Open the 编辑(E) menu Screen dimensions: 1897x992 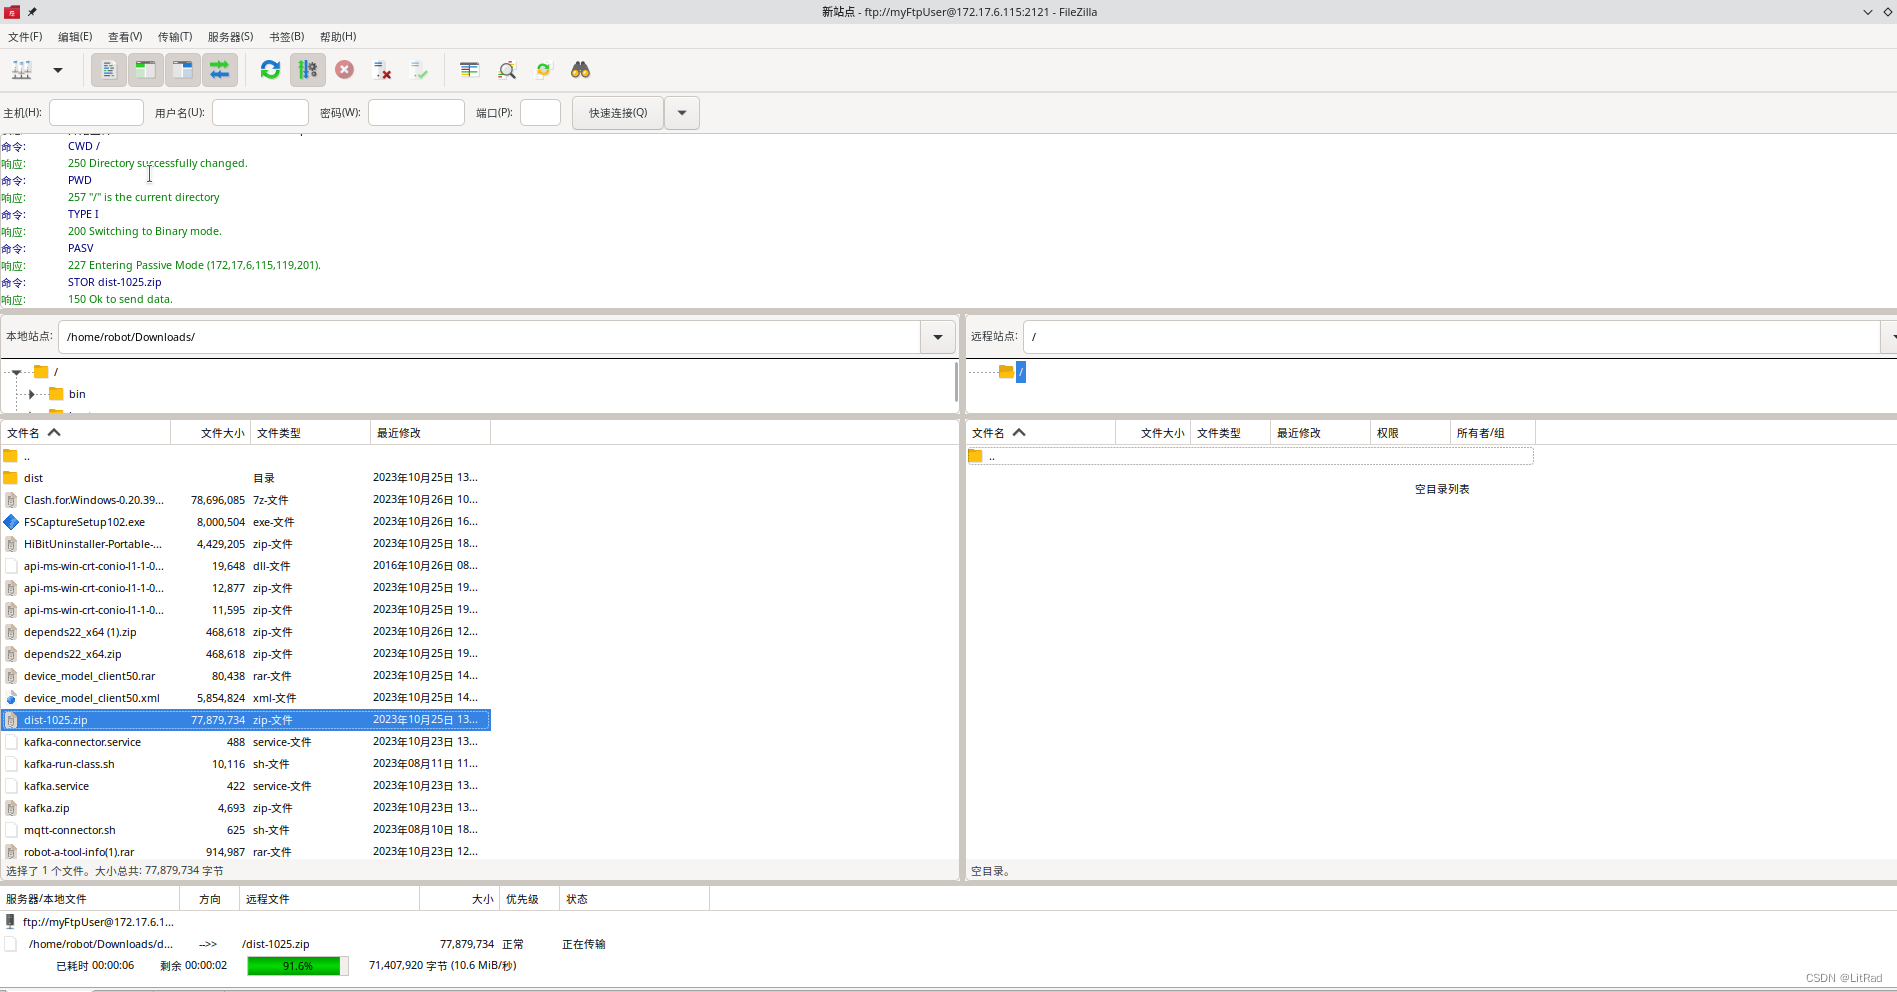75,37
